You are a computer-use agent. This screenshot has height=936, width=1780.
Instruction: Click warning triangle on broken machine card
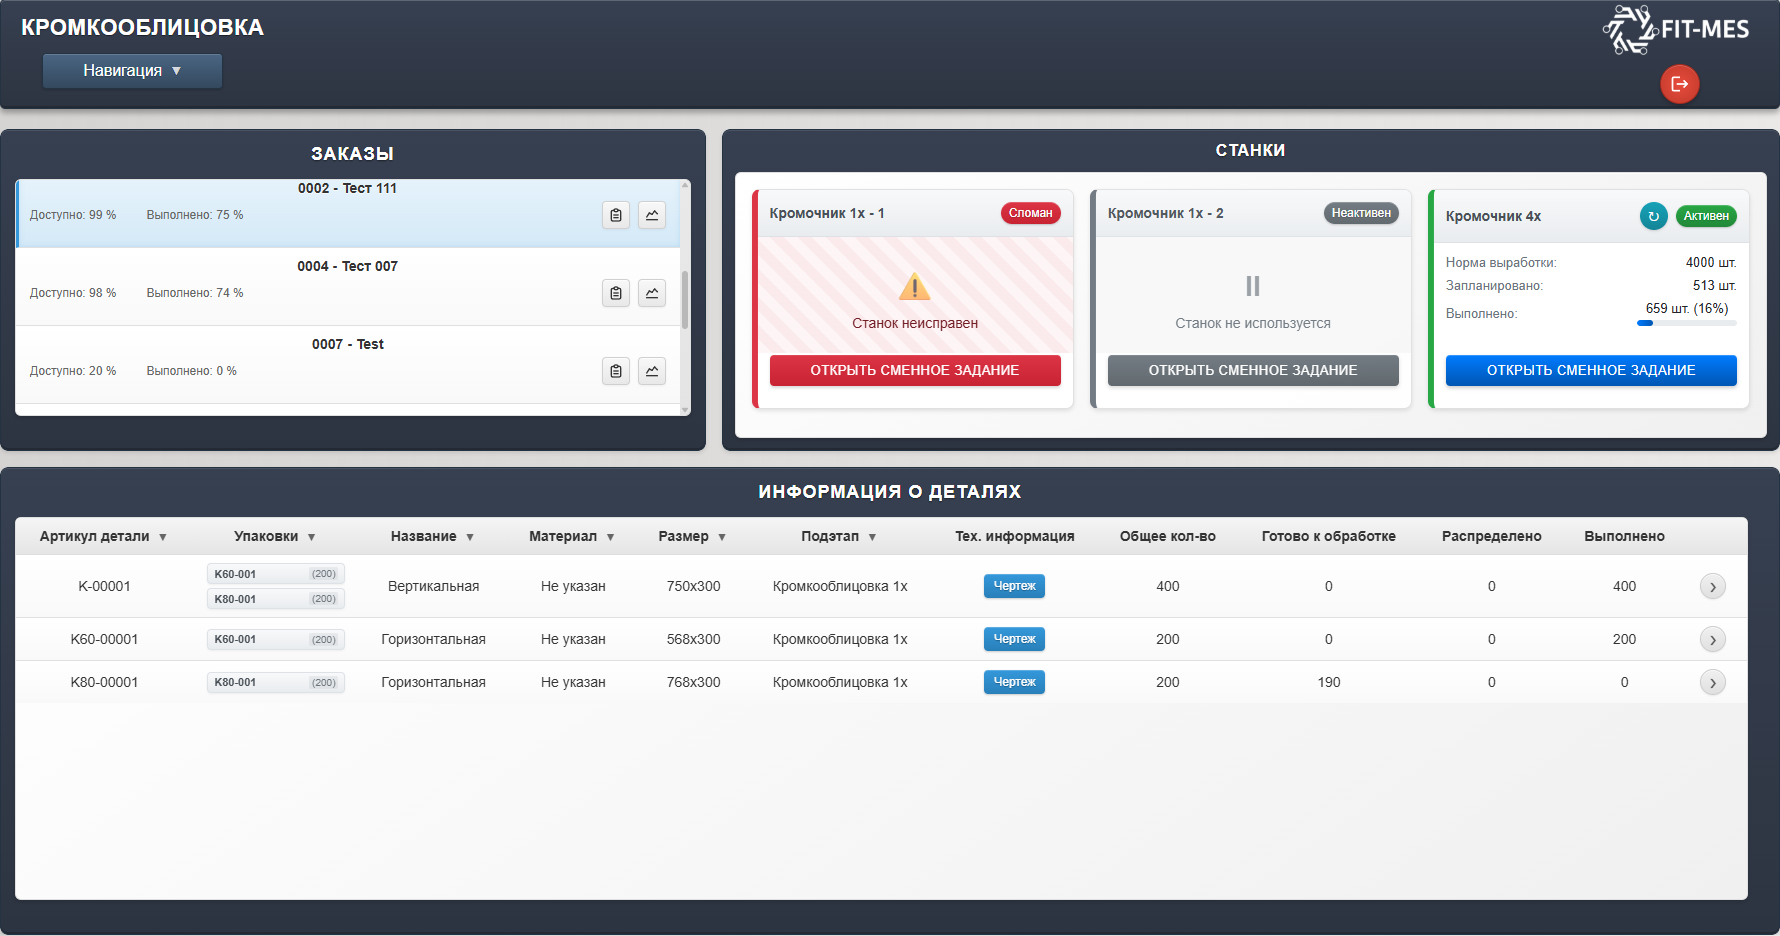914,287
